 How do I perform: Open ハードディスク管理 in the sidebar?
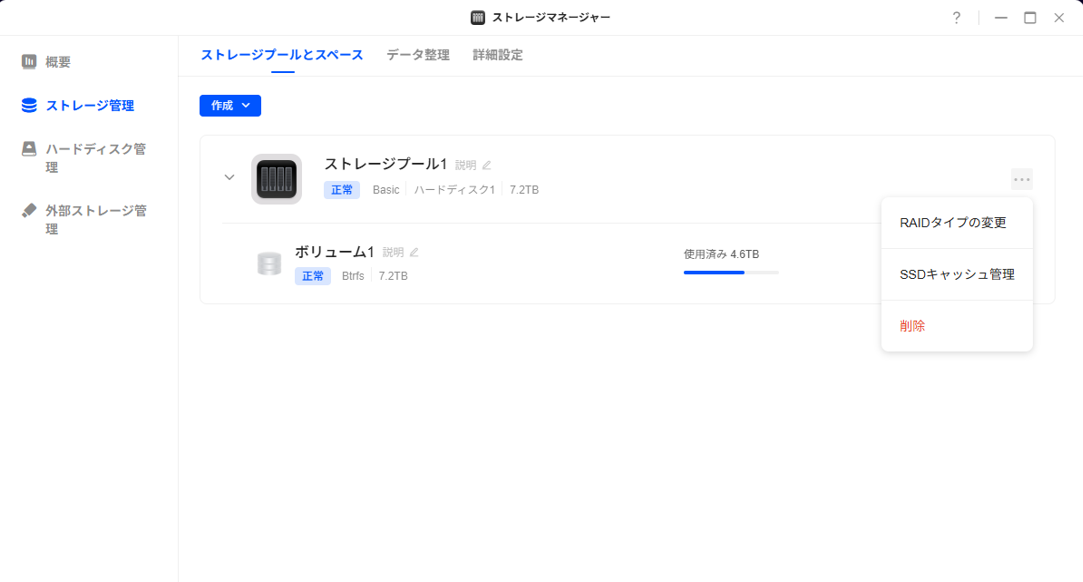84,158
